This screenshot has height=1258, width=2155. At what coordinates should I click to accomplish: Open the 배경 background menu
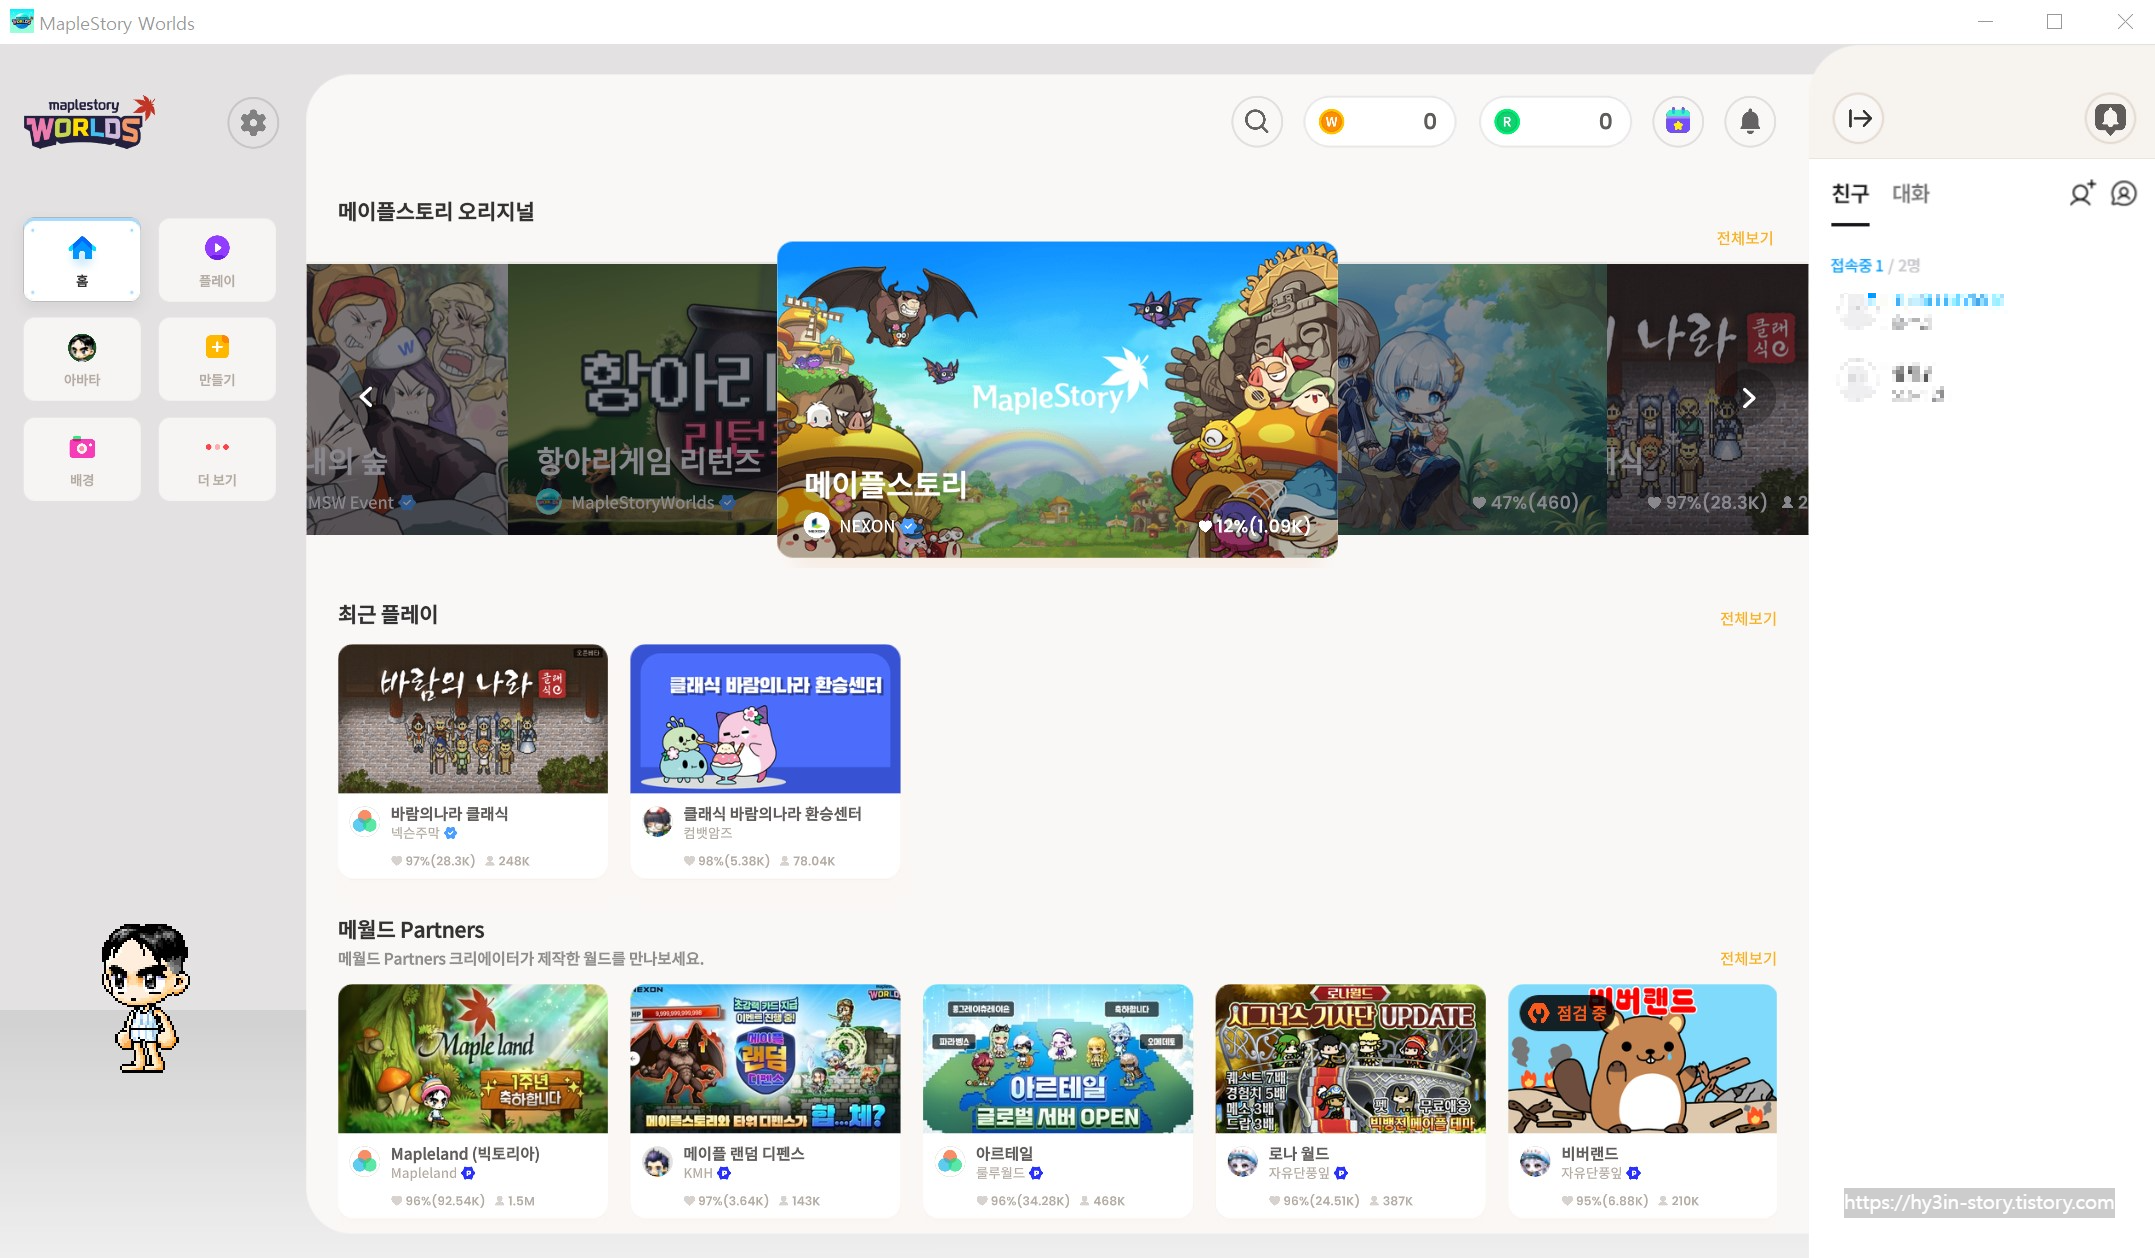point(82,459)
